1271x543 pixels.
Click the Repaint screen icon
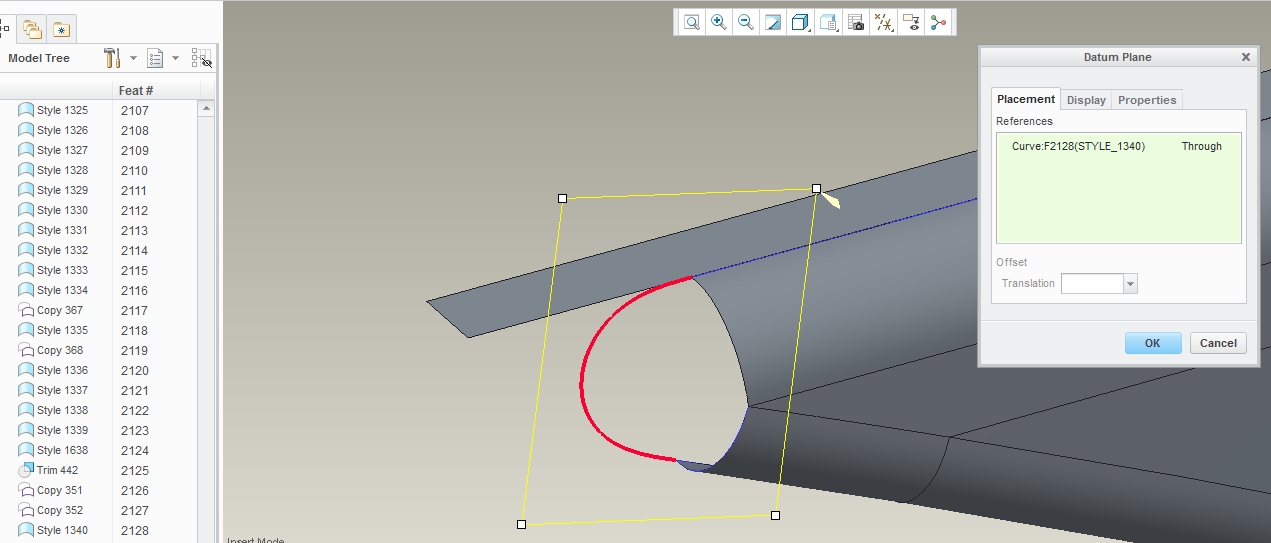click(x=773, y=22)
